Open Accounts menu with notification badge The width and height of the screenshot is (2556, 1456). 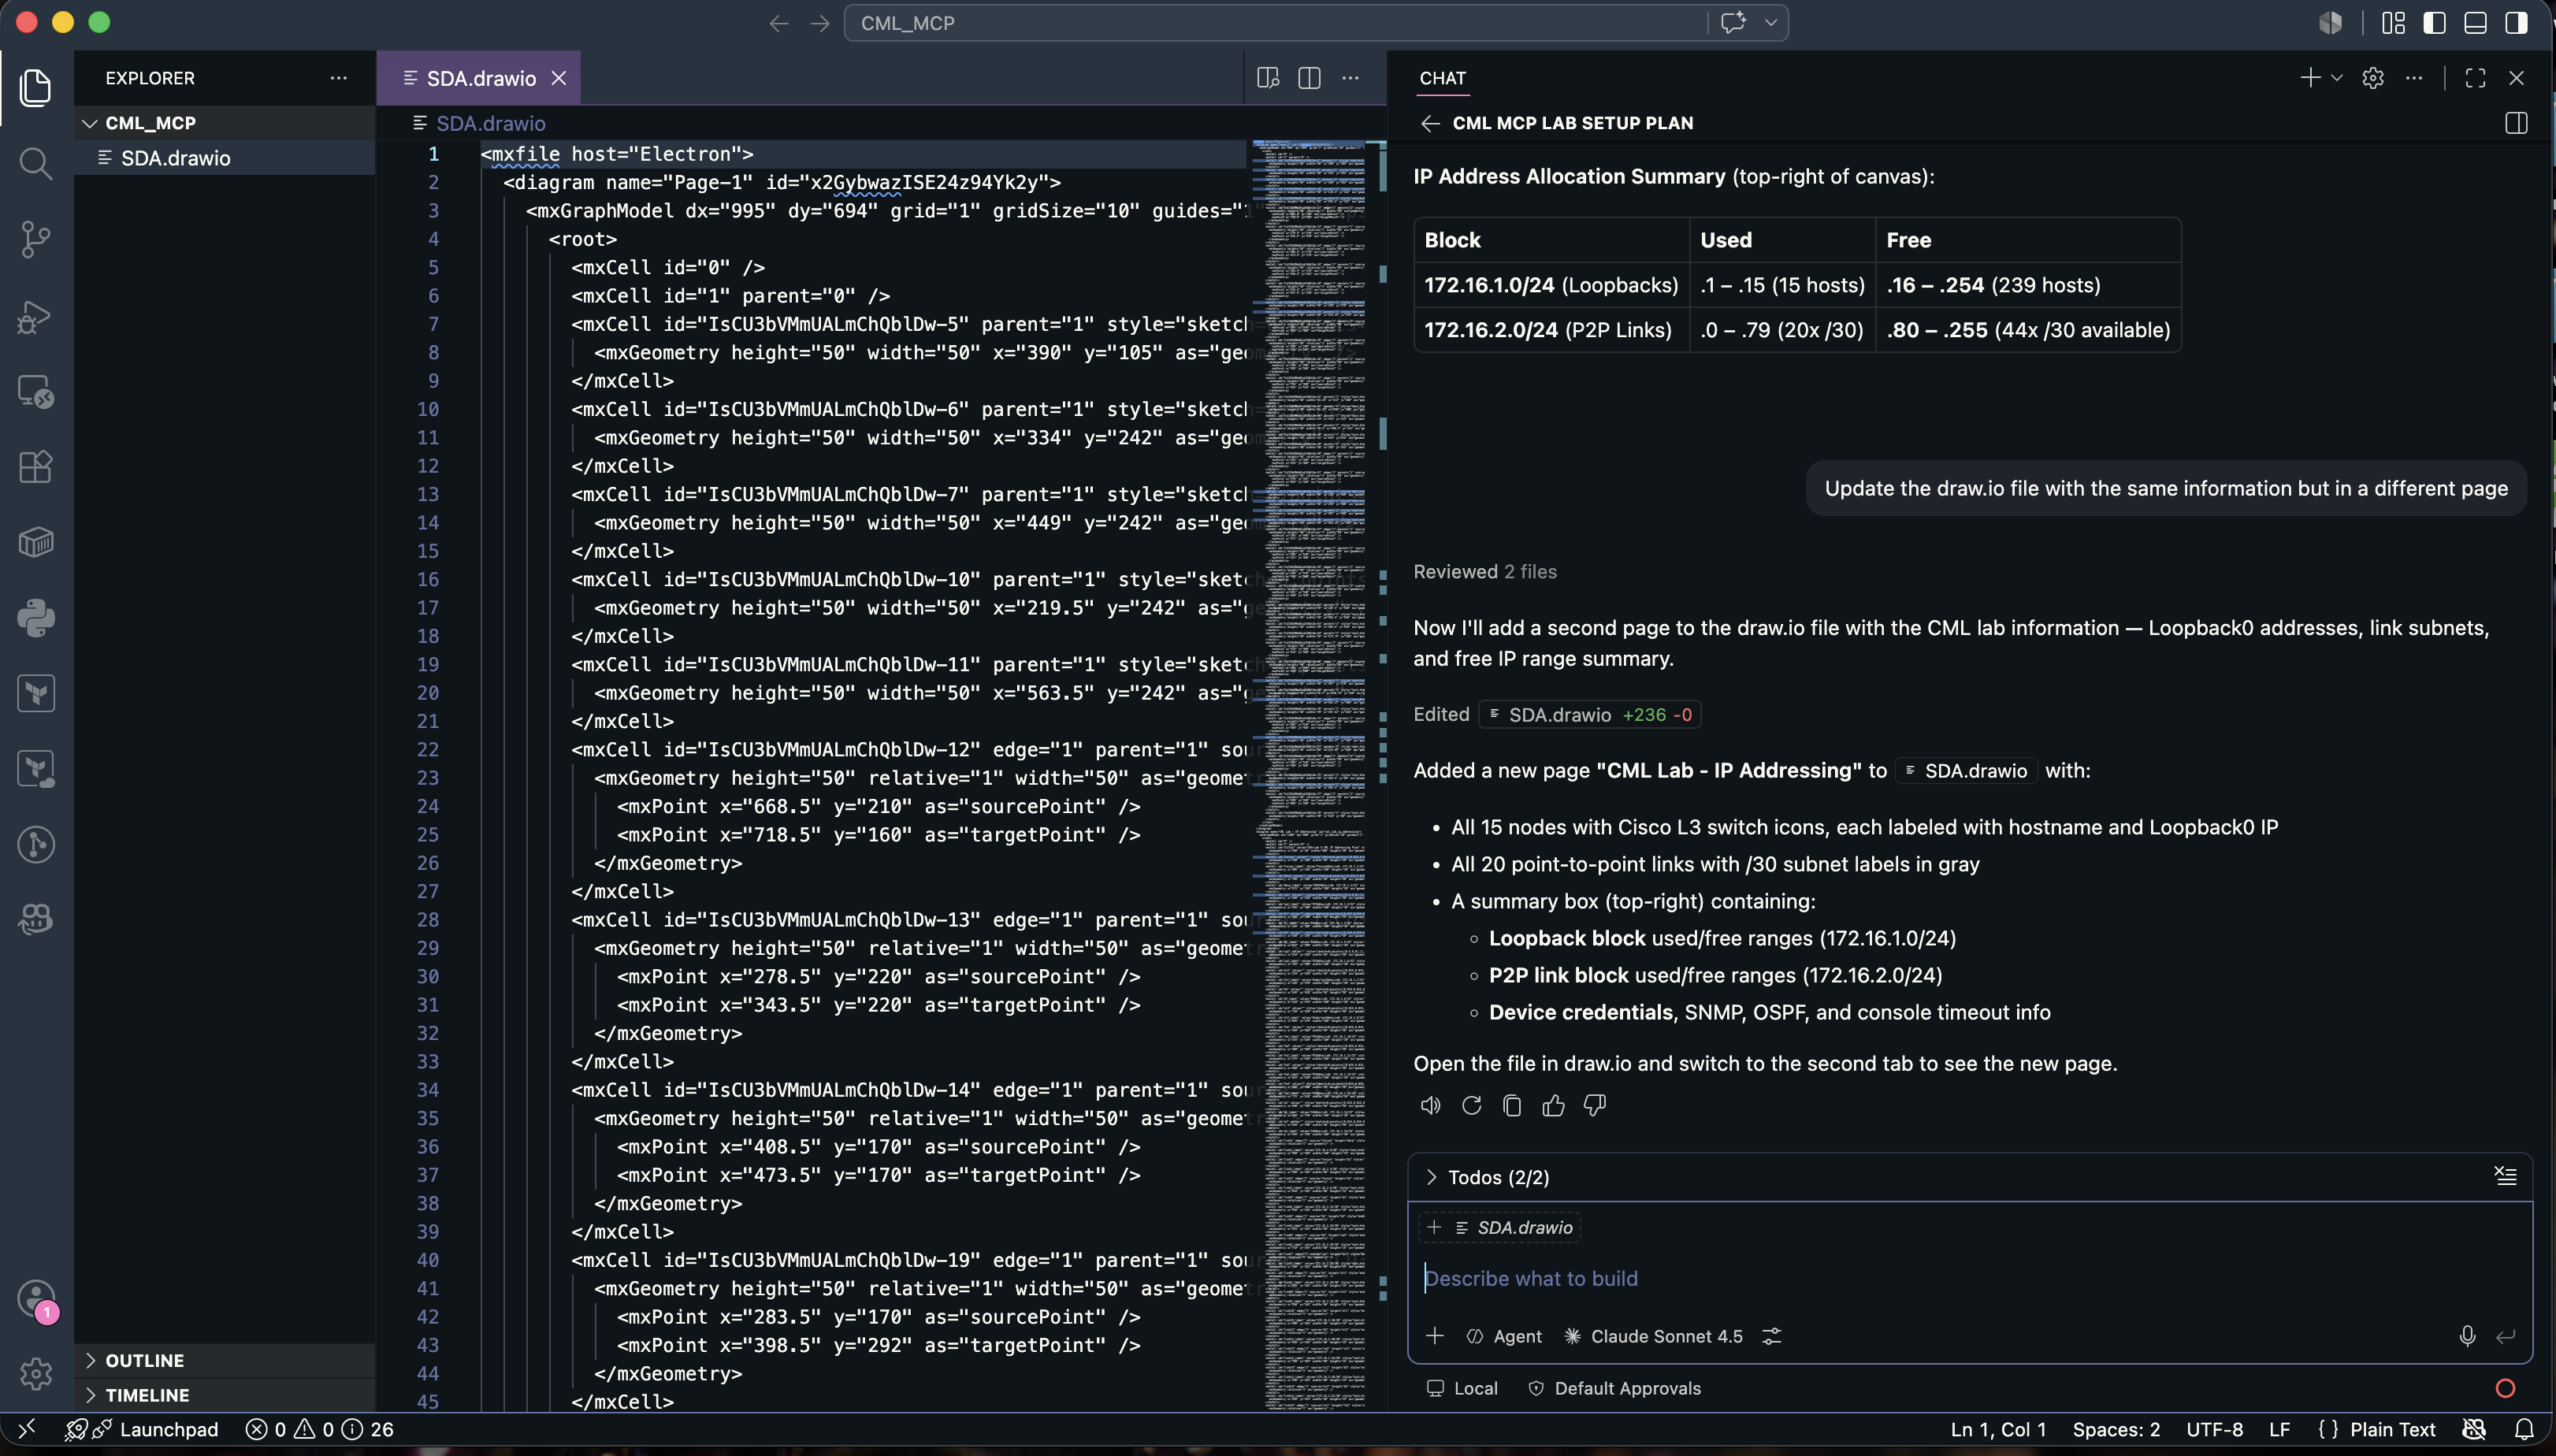pos(36,1300)
